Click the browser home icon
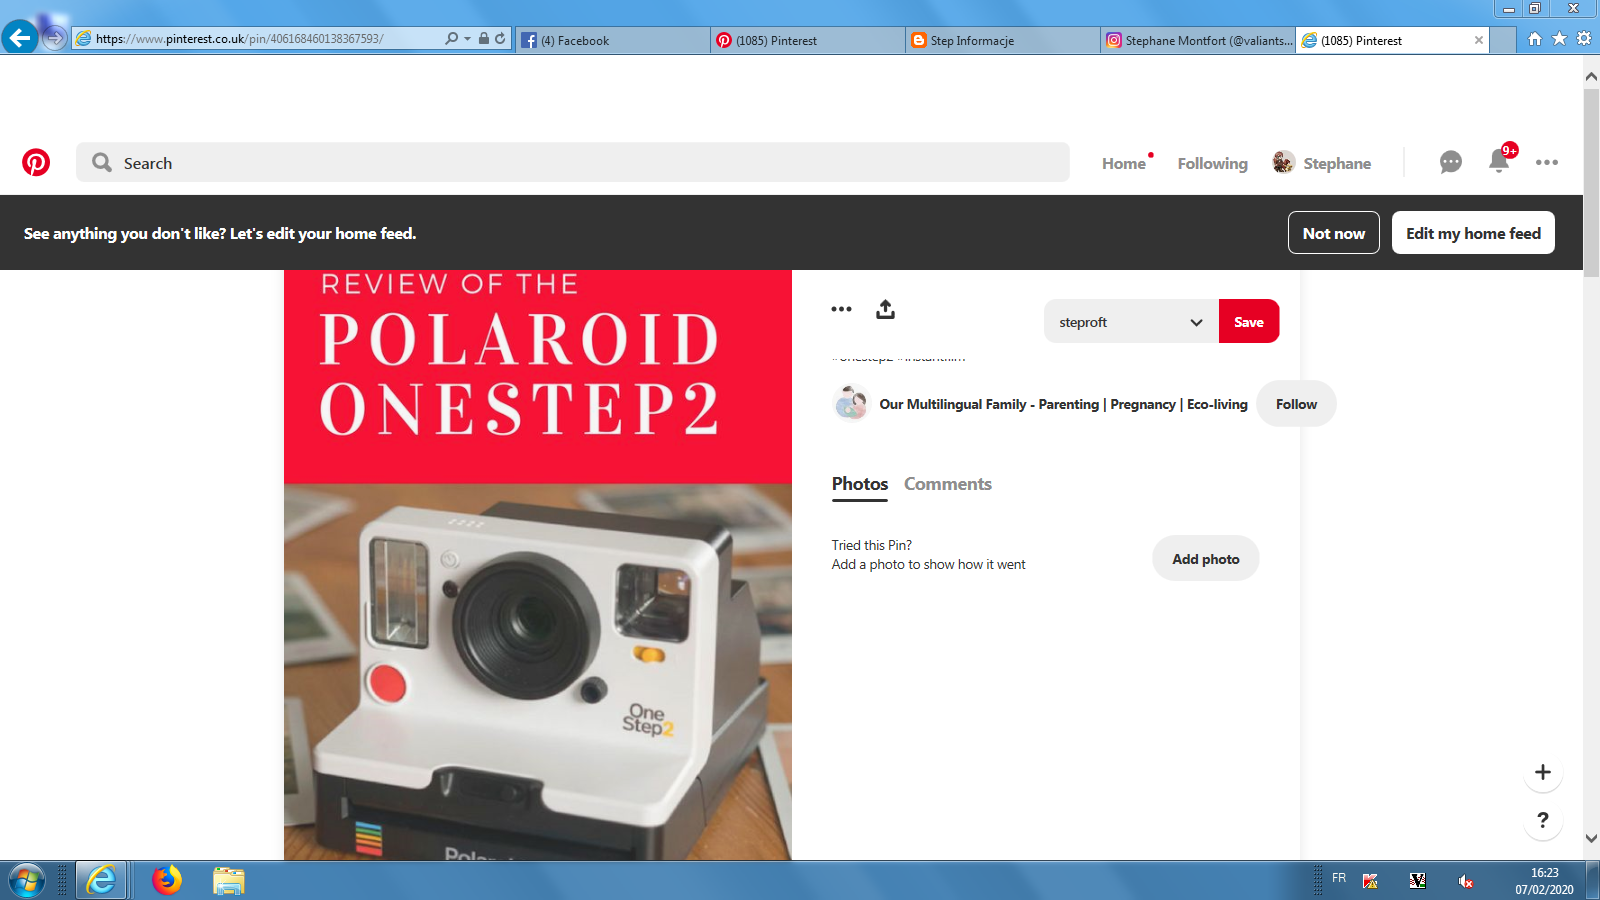 point(1535,38)
